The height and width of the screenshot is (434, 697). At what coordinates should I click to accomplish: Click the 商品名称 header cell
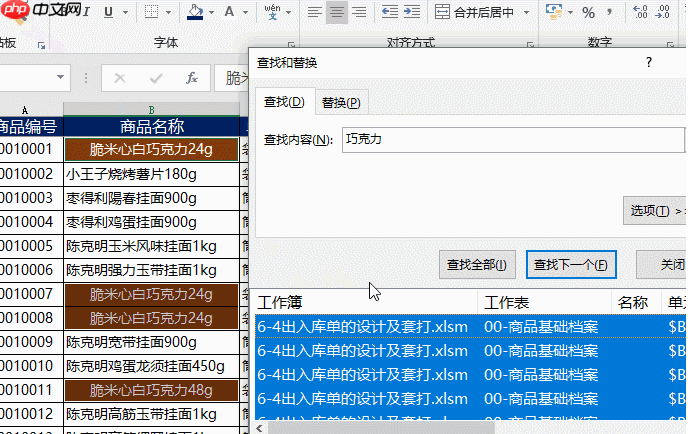pyautogui.click(x=152, y=127)
